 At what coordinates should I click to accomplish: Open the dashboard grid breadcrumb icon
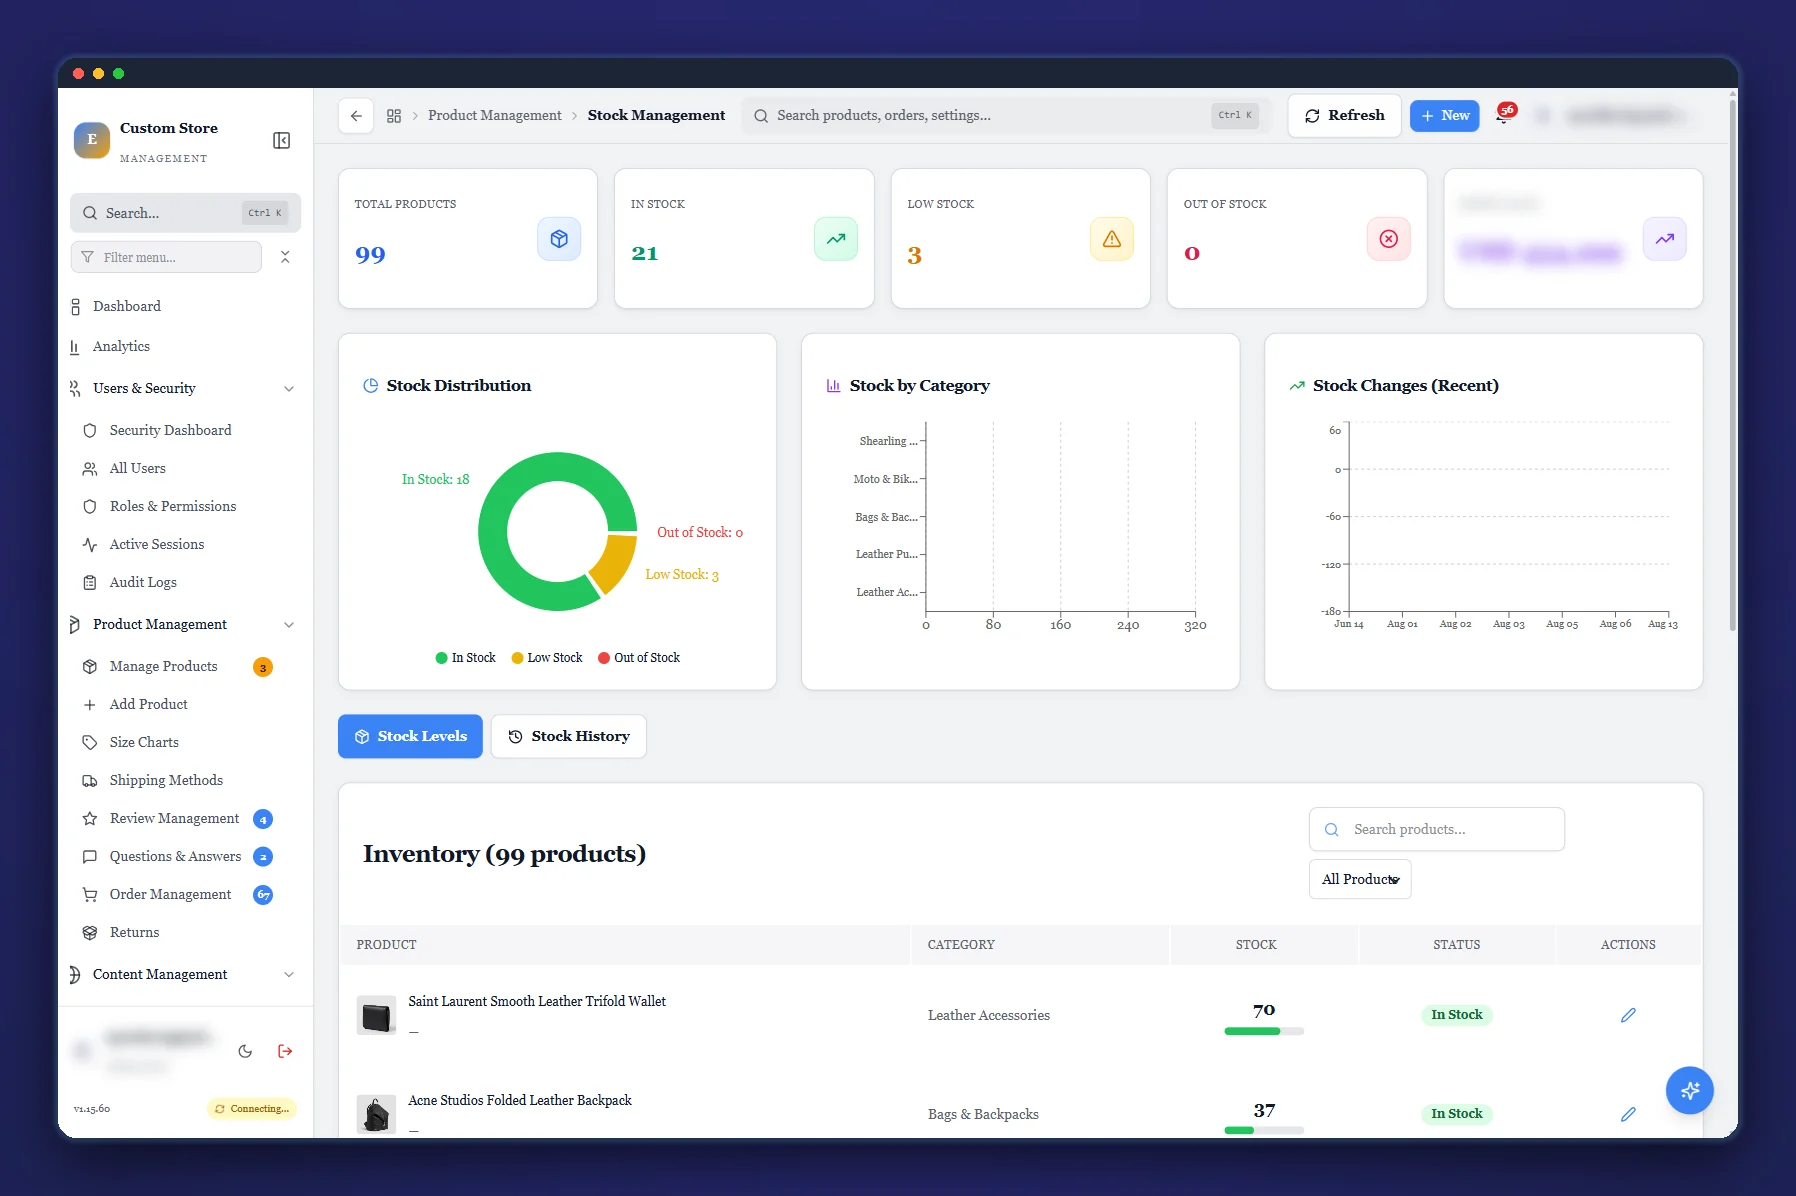pyautogui.click(x=394, y=116)
